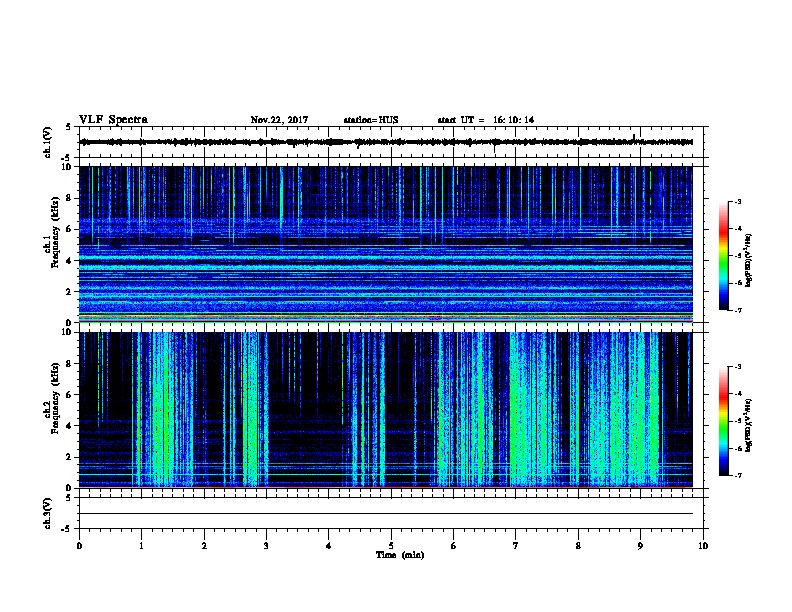Click time axis tick label "2"
This screenshot has width=792, height=612.
pyautogui.click(x=204, y=545)
